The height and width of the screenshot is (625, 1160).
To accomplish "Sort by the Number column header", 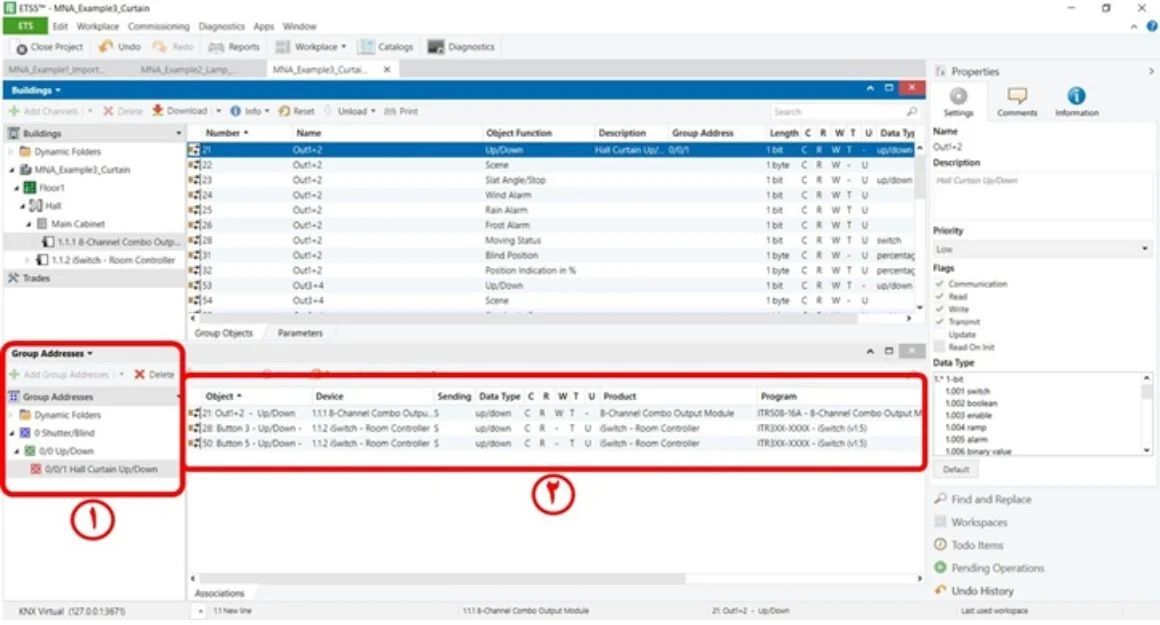I will click(x=226, y=133).
